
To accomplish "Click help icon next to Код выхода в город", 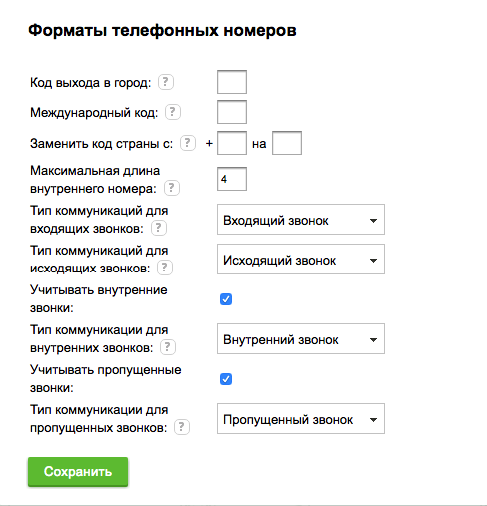I will (x=166, y=82).
